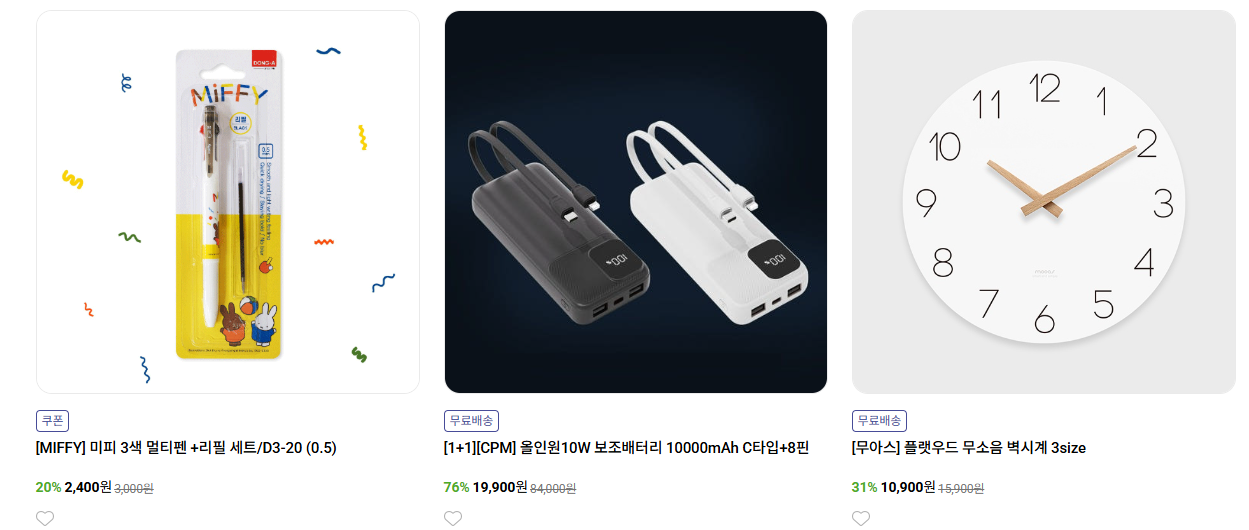
Task: Favorite the 무아스 wall clock via heart
Action: [x=861, y=518]
